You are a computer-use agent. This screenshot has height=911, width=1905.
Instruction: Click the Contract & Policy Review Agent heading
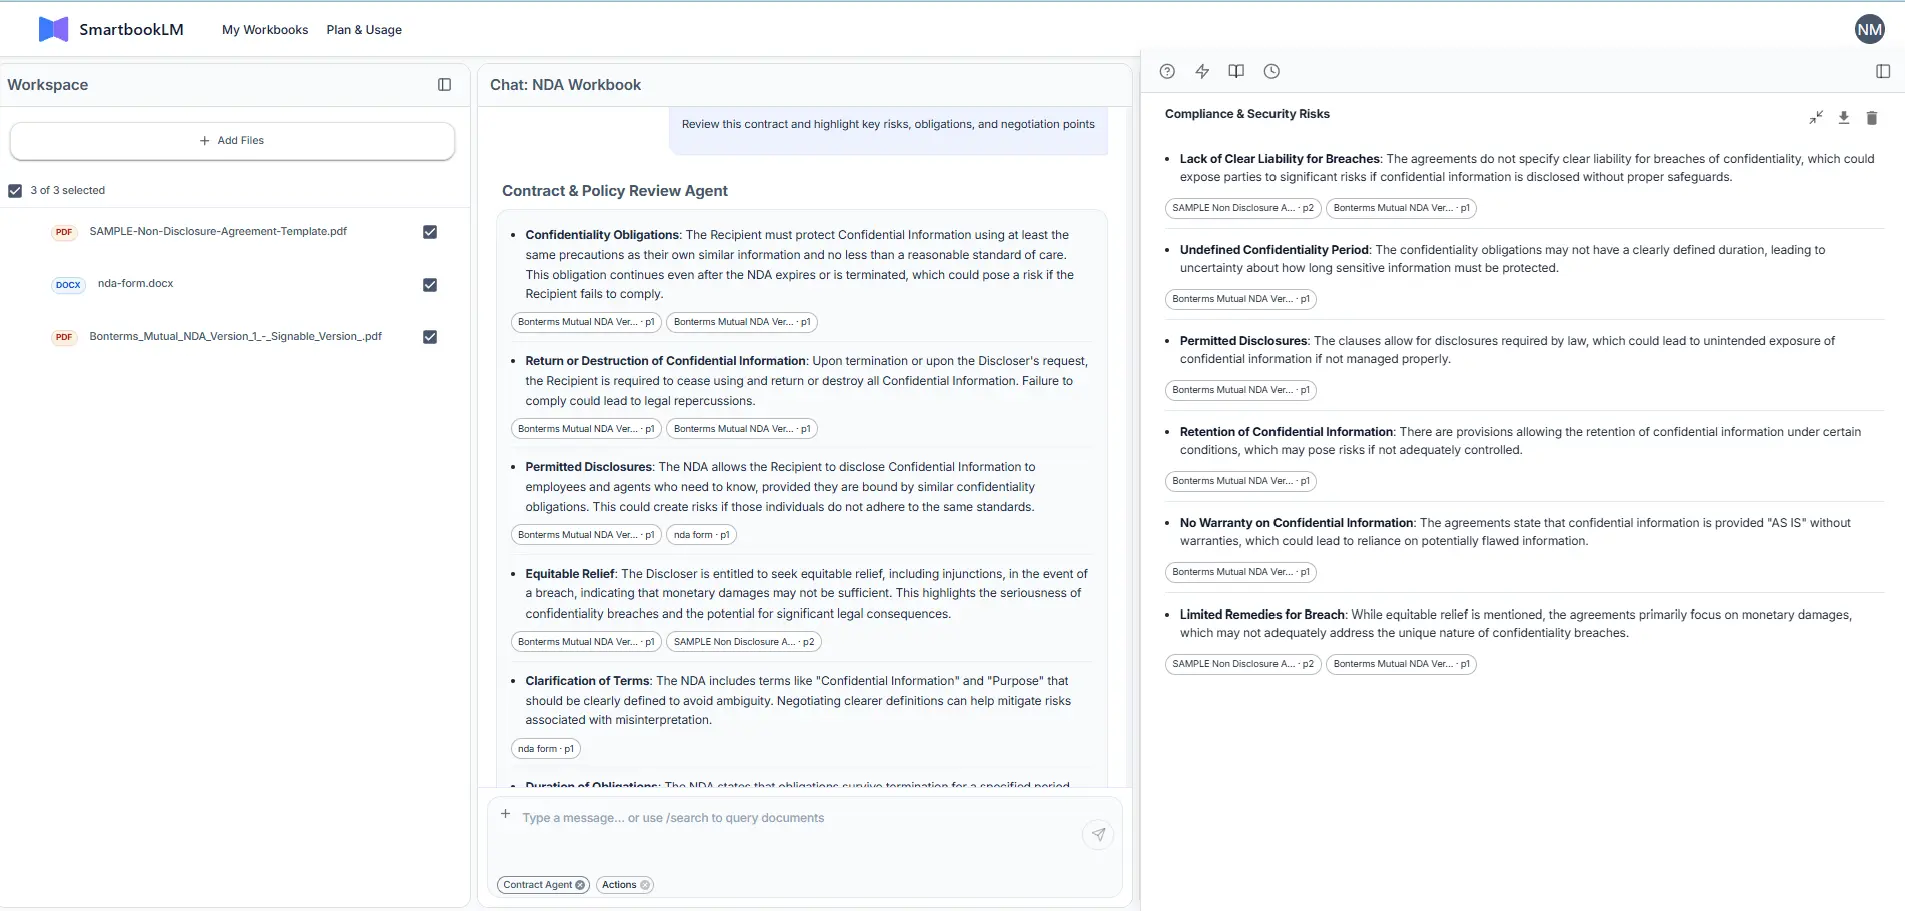click(x=615, y=191)
